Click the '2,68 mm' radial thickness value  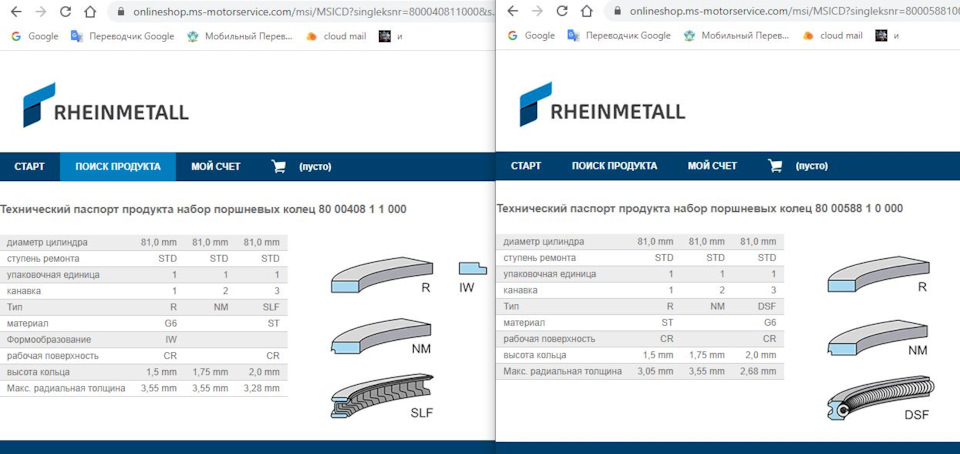pos(758,371)
